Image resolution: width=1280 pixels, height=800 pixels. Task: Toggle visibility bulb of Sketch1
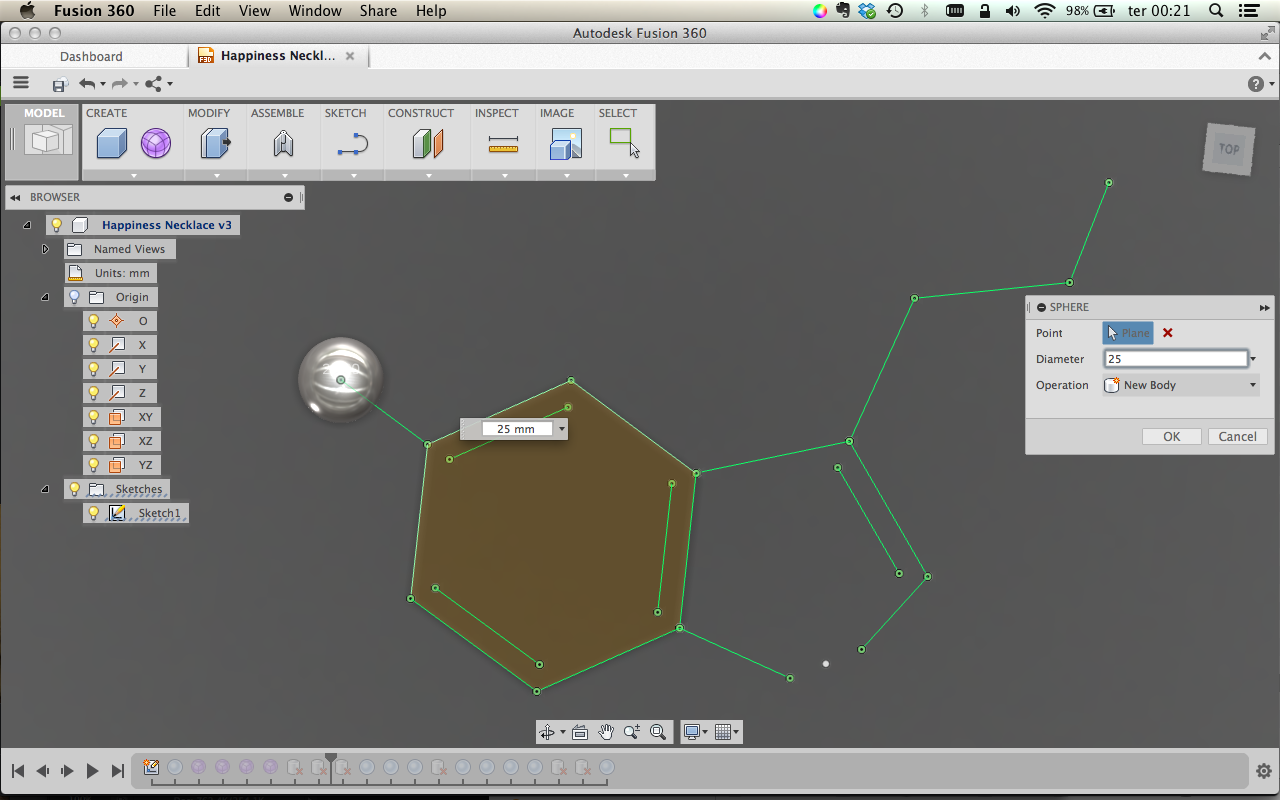(x=94, y=513)
